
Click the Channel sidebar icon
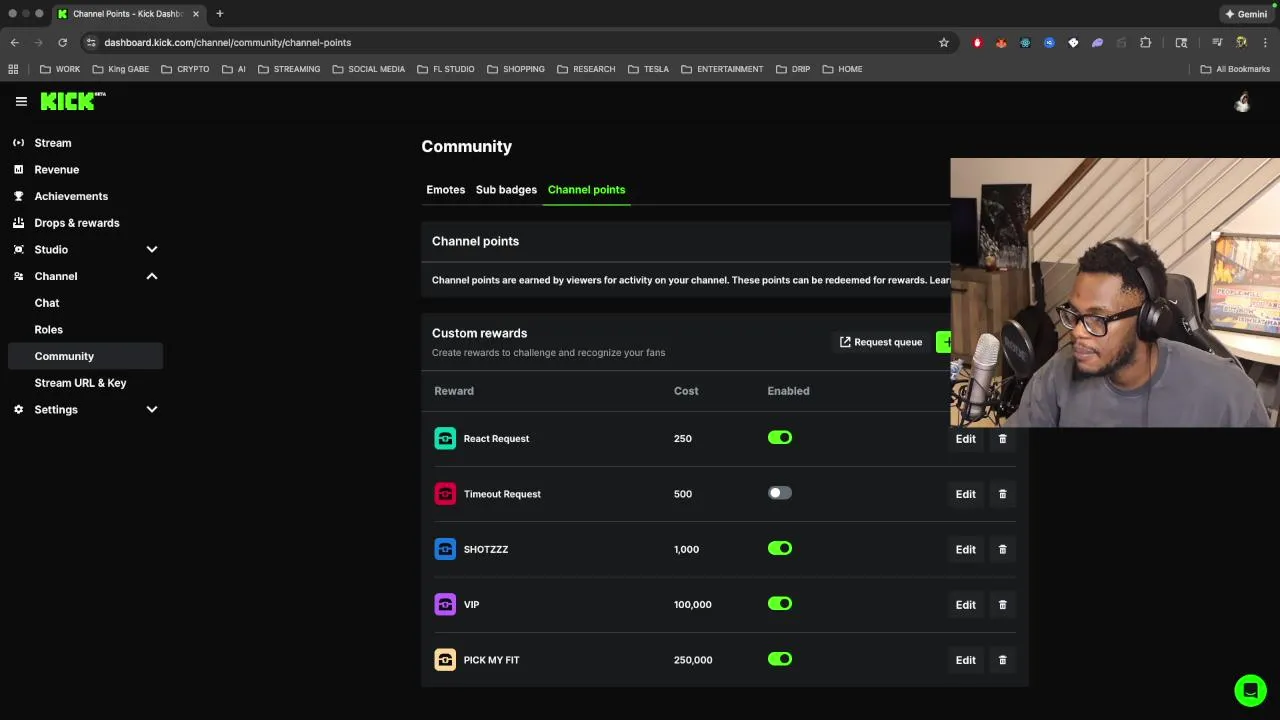[x=18, y=276]
